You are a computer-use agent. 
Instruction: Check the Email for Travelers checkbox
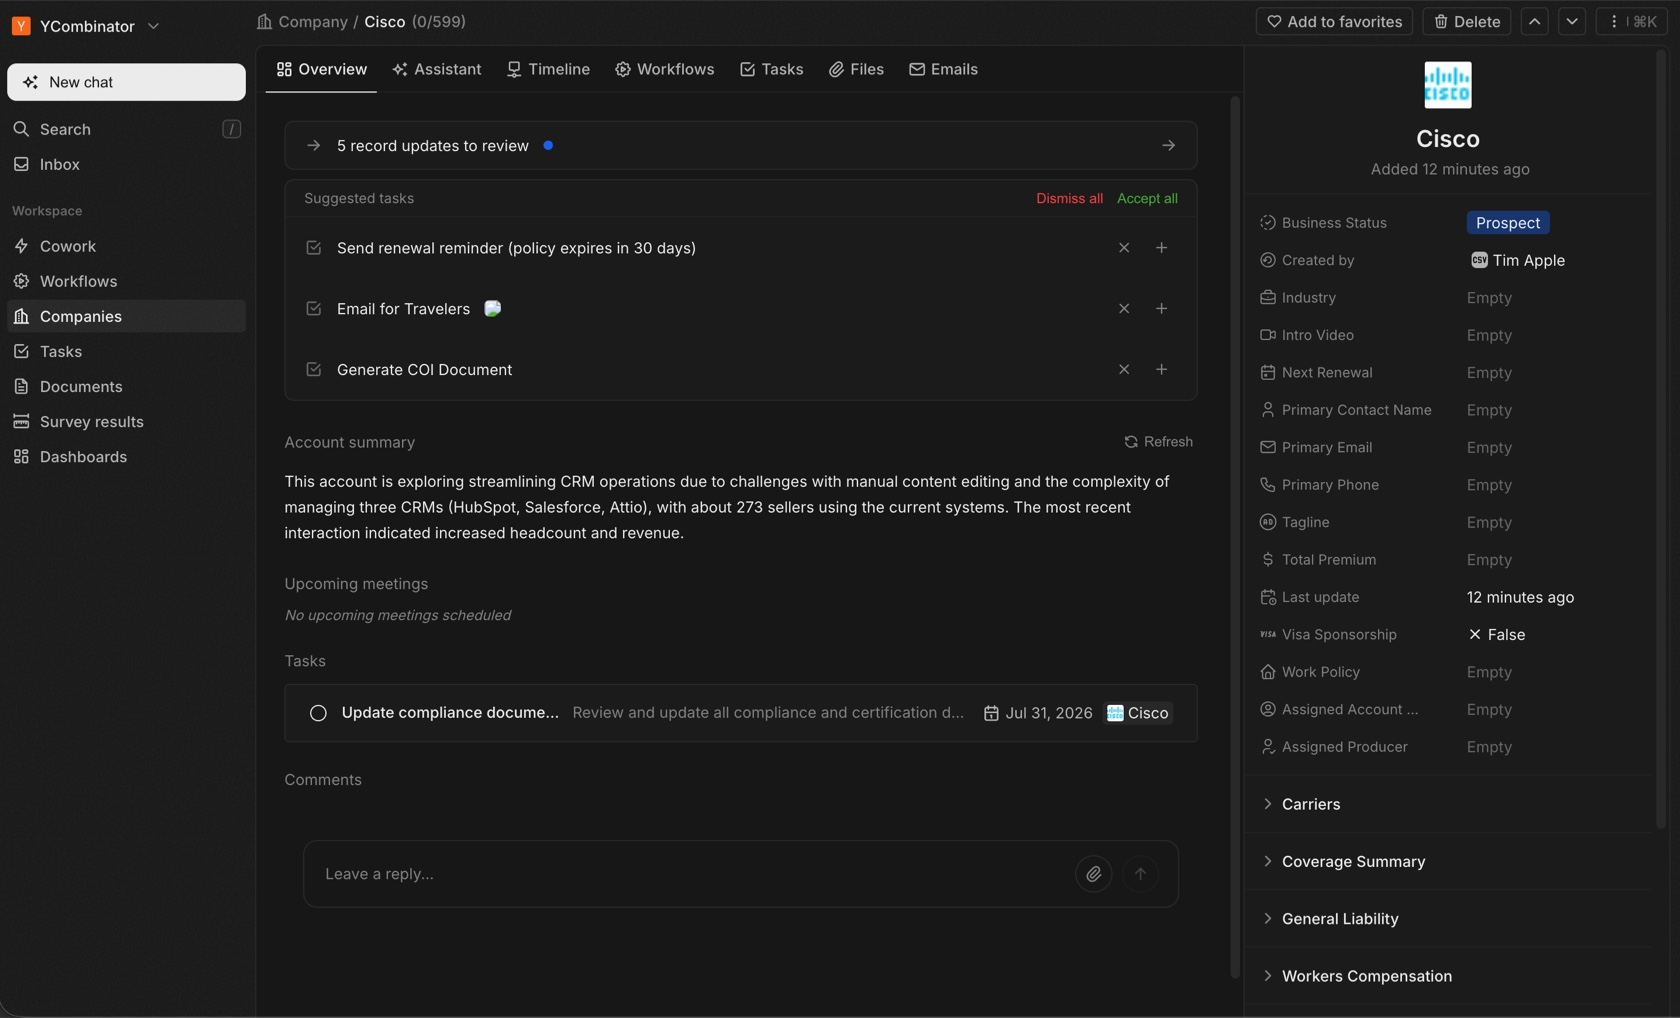point(314,309)
